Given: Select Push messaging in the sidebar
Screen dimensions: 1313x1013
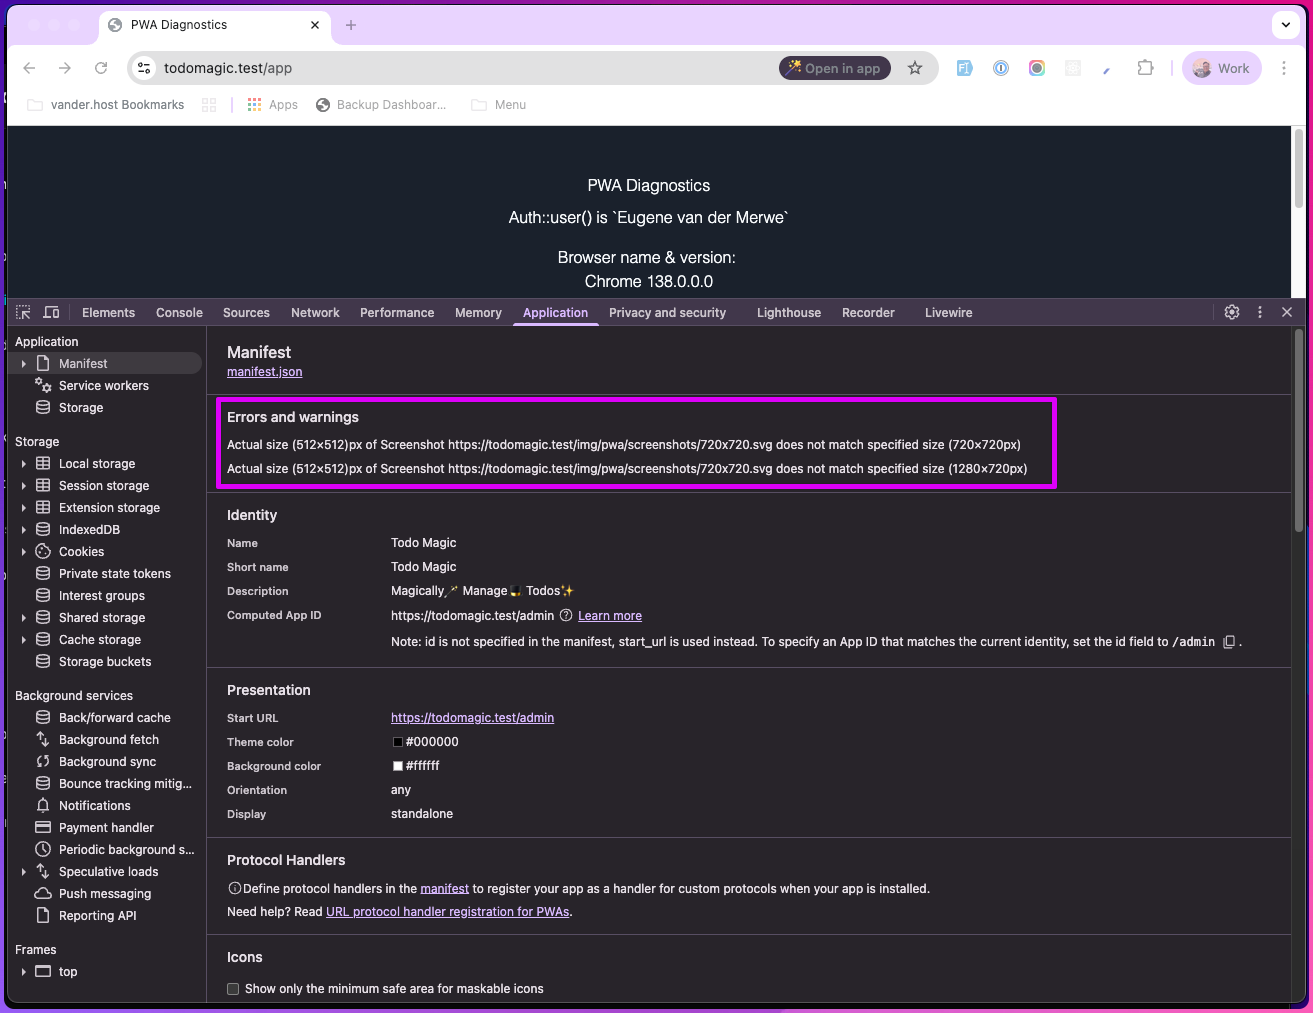Looking at the screenshot, I should 105,894.
